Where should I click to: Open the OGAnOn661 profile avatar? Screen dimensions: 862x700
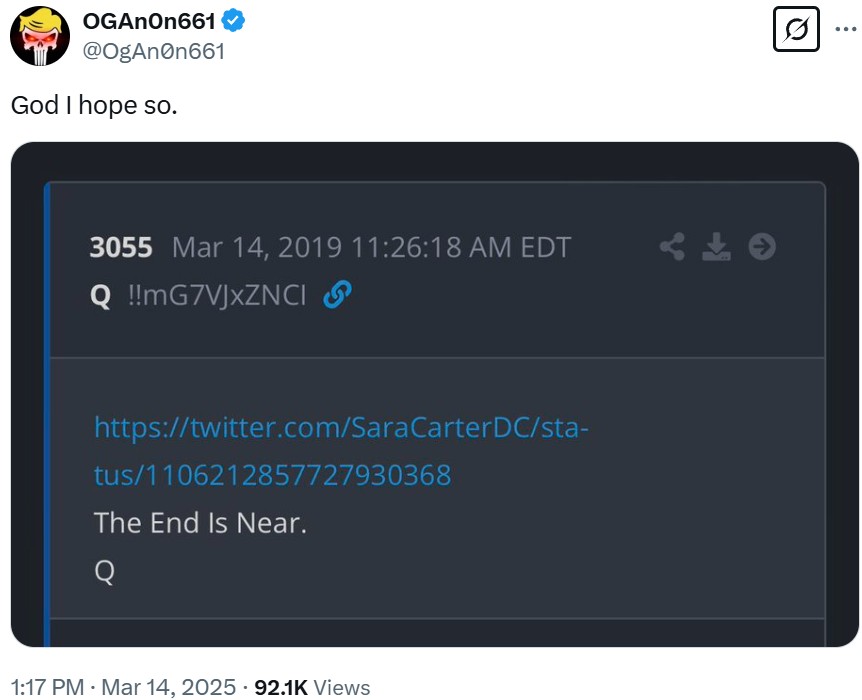(40, 36)
